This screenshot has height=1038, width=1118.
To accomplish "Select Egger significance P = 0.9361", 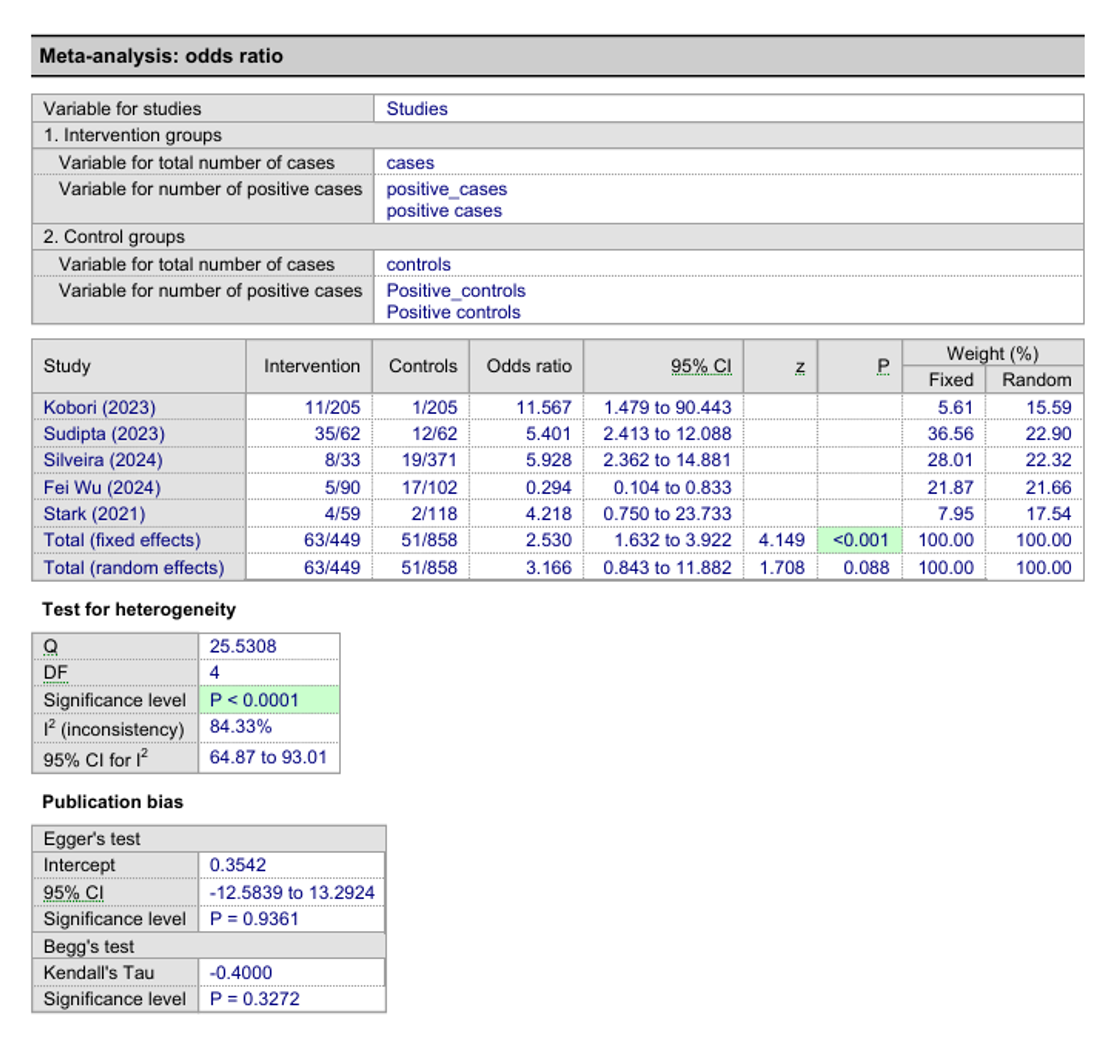I will pos(254,919).
